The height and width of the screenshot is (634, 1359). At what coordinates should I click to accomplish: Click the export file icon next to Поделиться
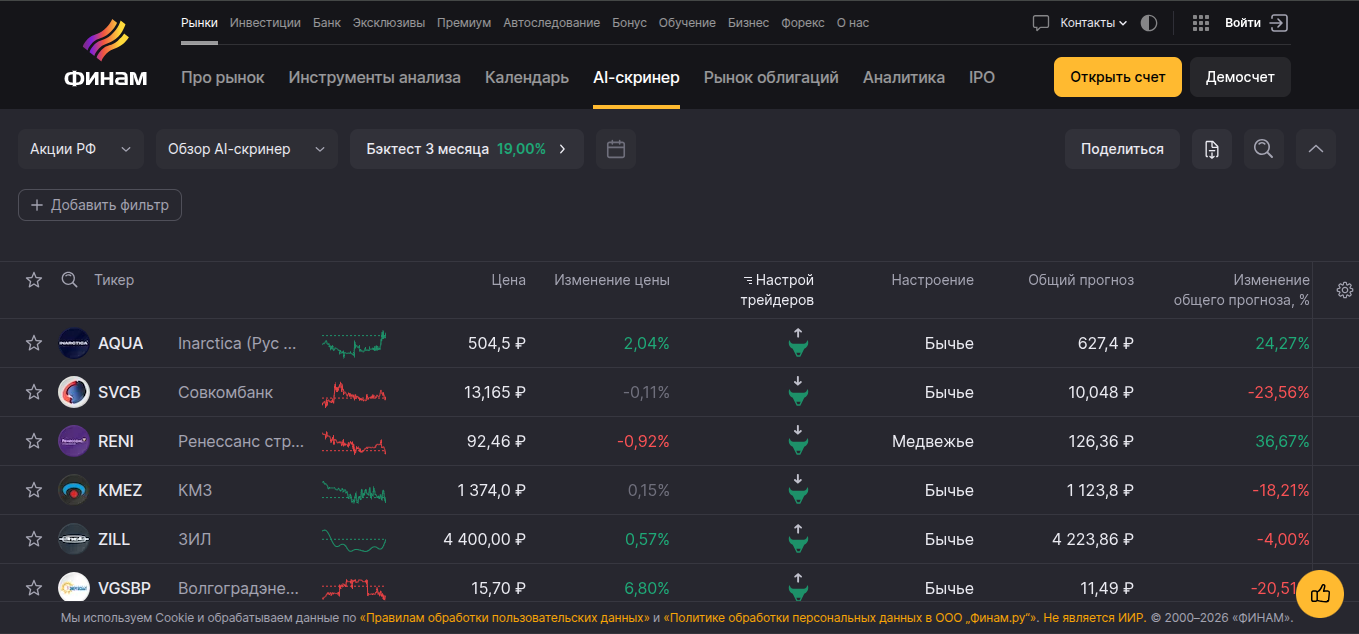point(1212,149)
